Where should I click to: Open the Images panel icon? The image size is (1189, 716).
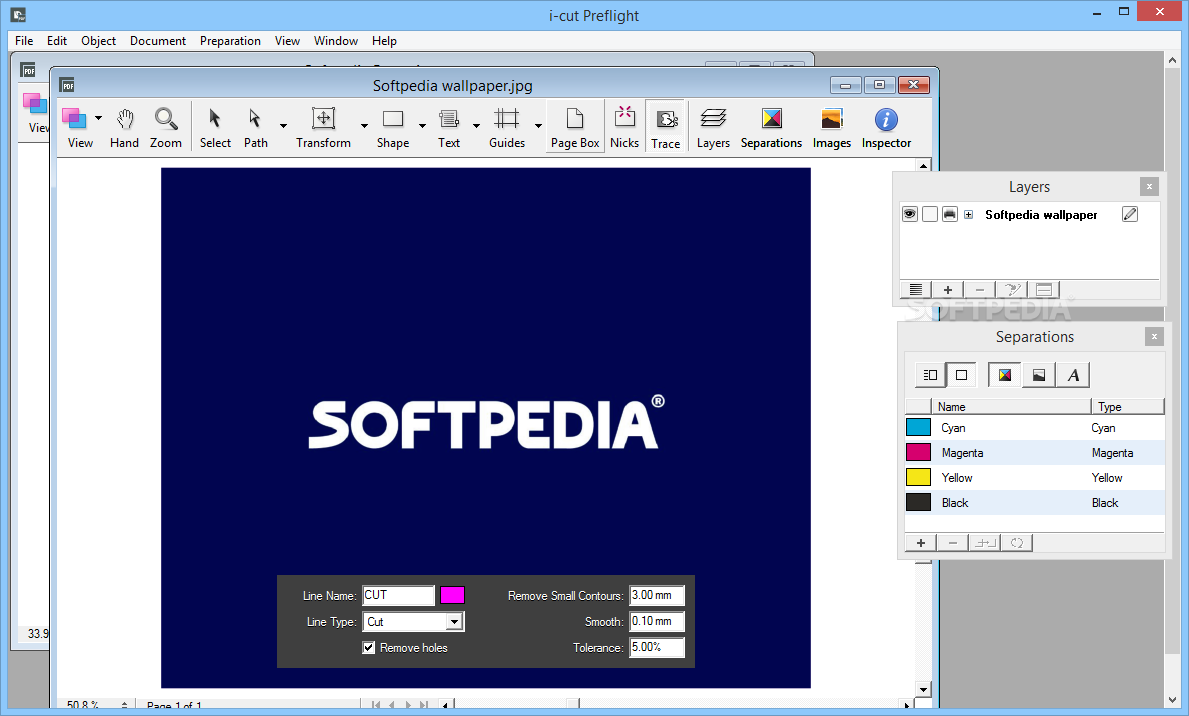point(832,127)
